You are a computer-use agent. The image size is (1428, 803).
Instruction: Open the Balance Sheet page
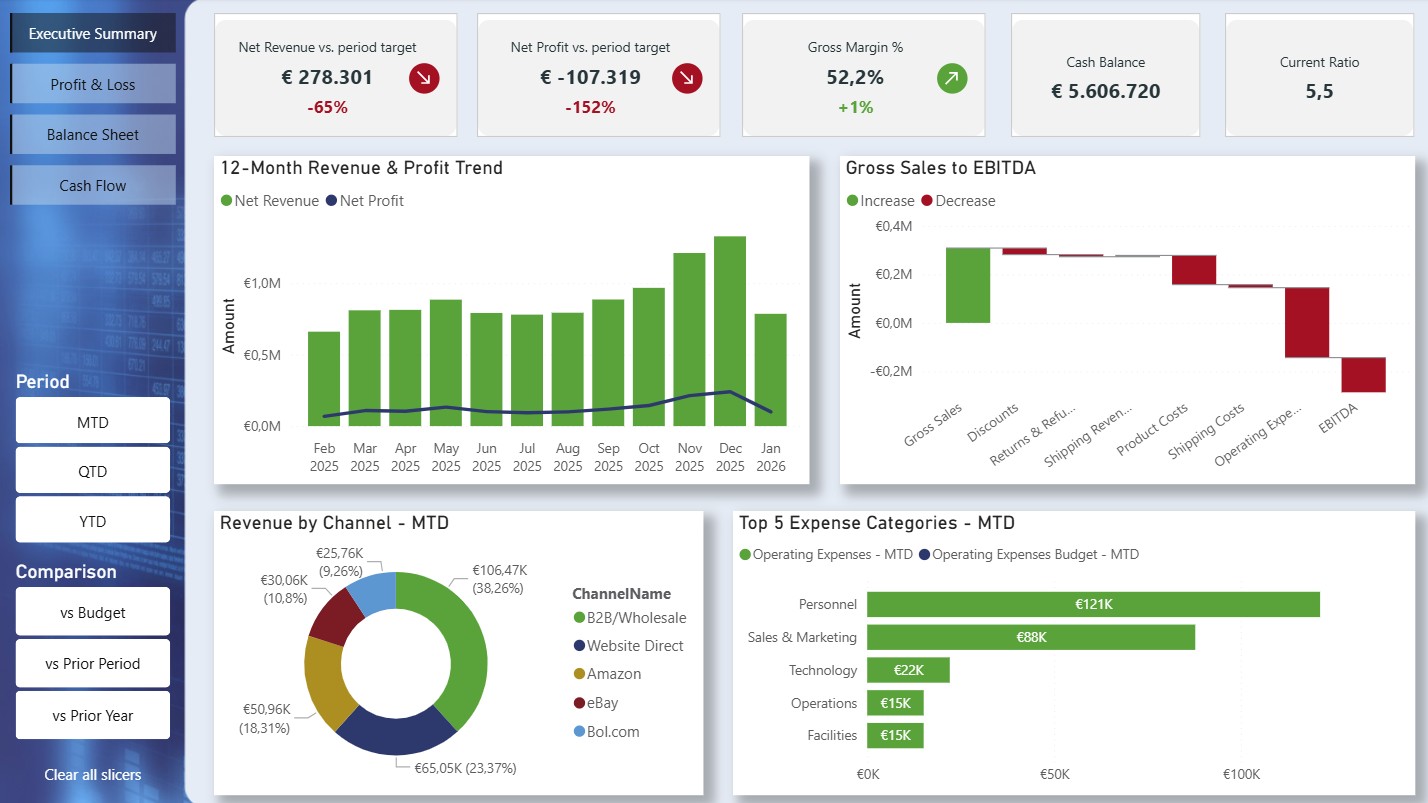pyautogui.click(x=92, y=134)
